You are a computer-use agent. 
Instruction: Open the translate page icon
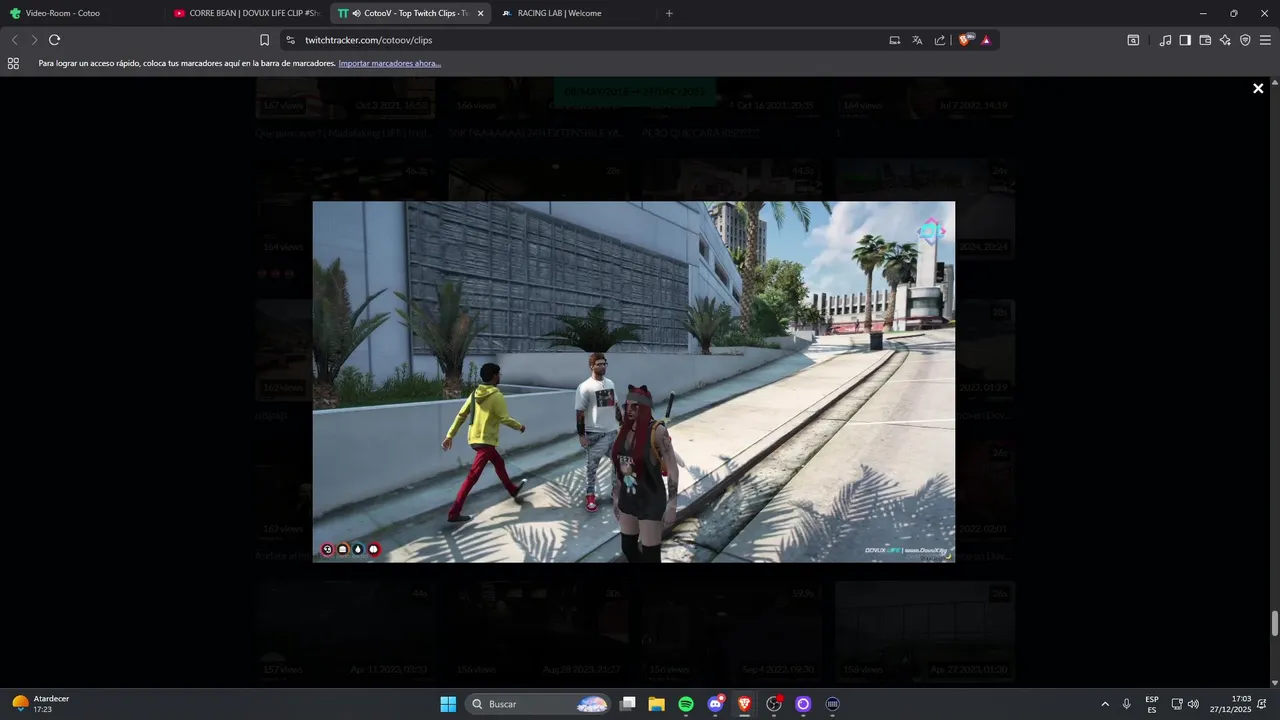(917, 40)
